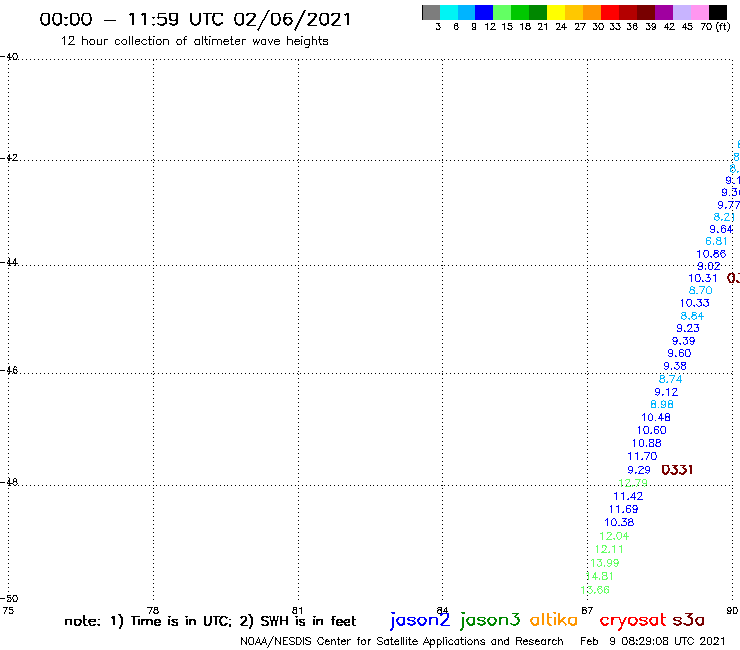Click the 8.70 wave height value
This screenshot has width=740, height=650.
pyautogui.click(x=700, y=290)
